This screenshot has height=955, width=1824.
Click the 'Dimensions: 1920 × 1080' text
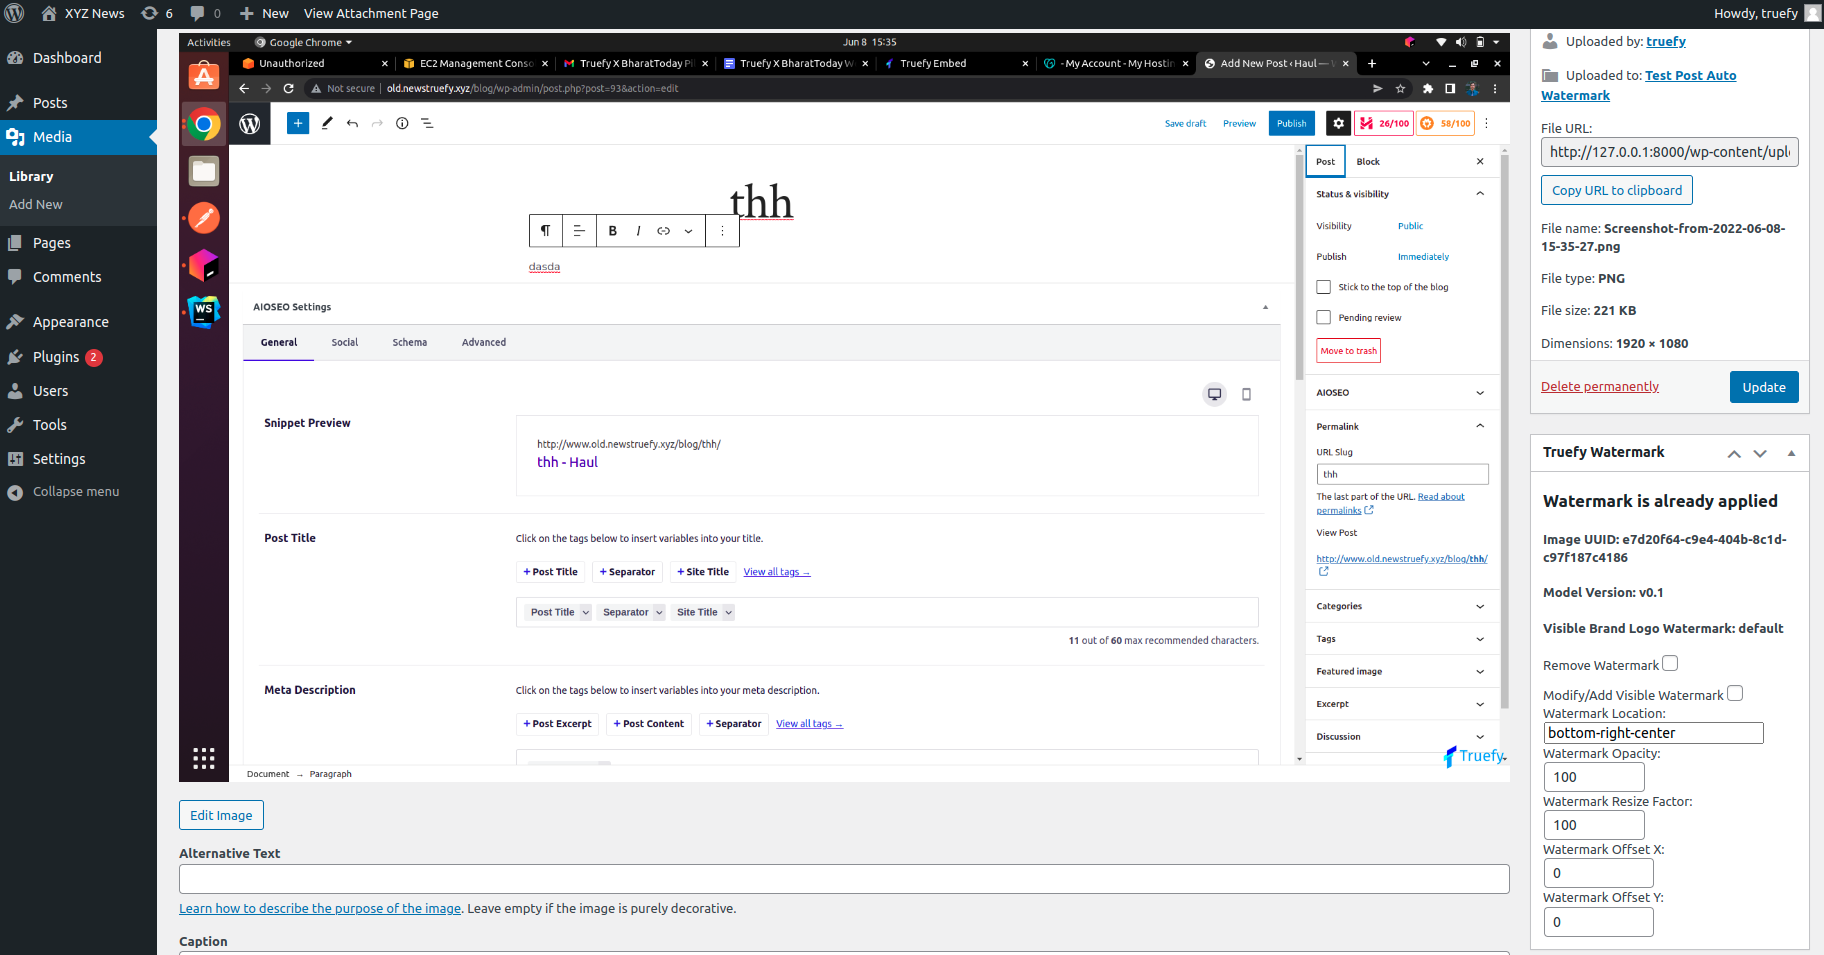1615,344
